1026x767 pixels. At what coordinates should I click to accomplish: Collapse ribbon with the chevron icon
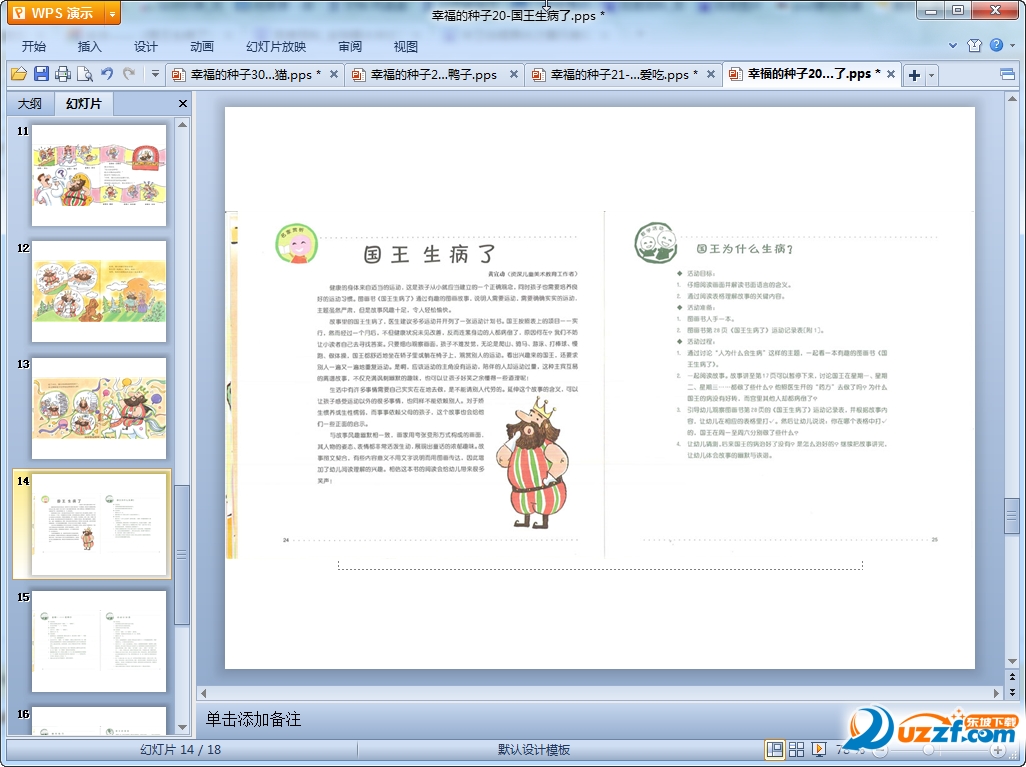pos(953,46)
